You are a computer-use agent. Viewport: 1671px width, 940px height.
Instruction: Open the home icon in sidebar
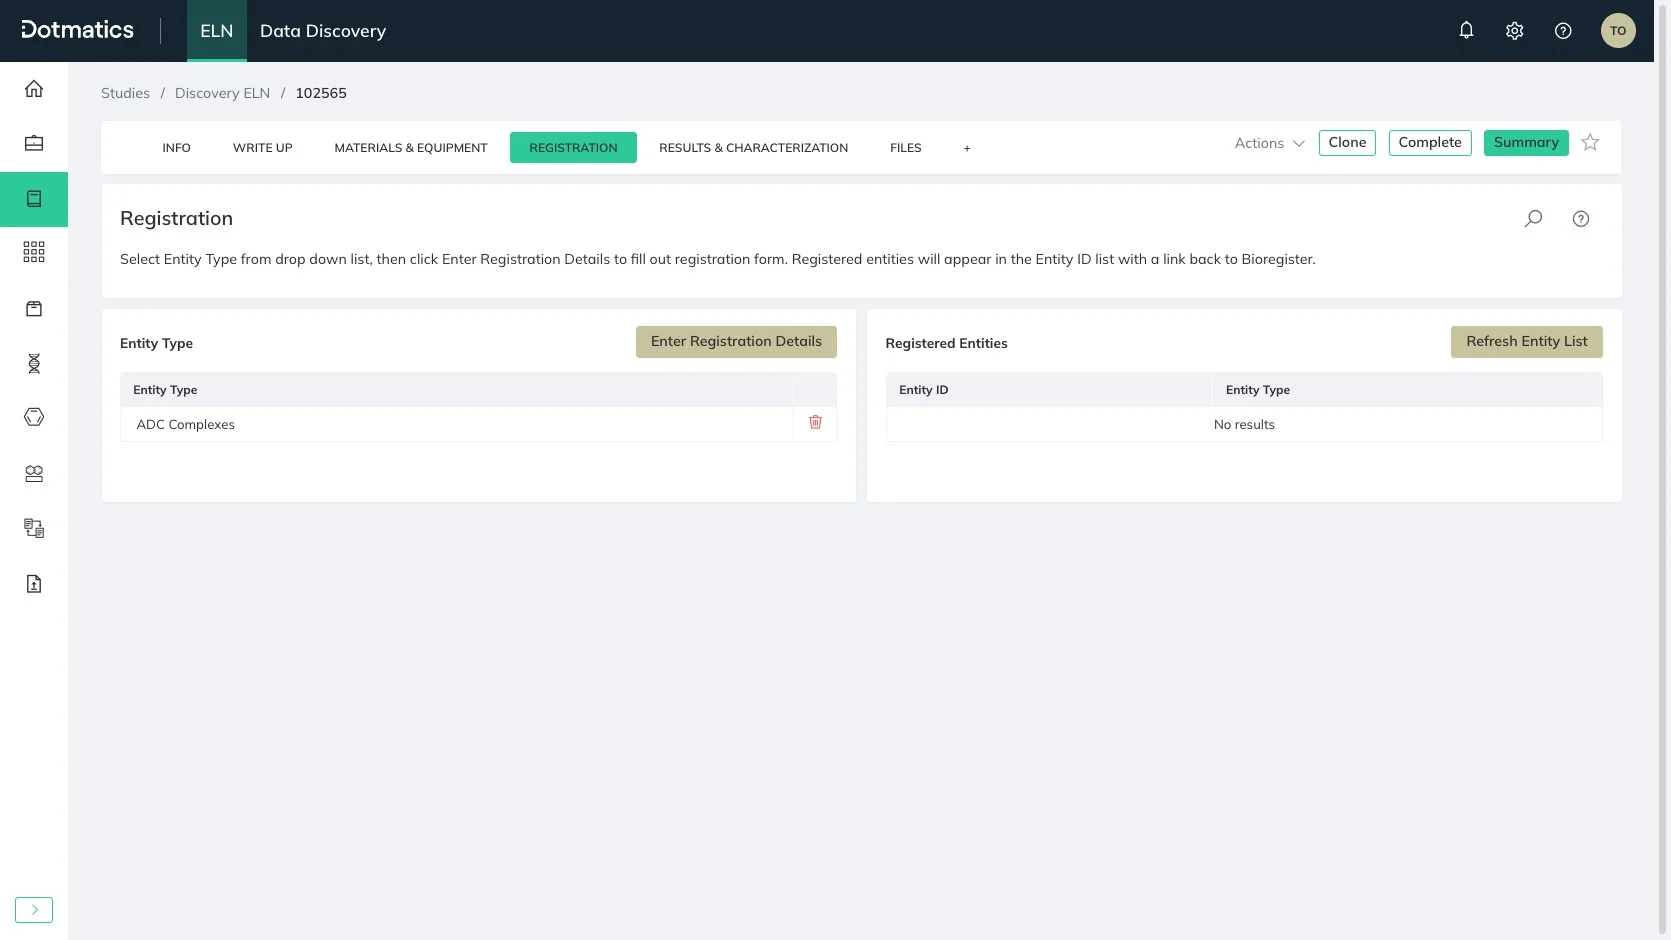(34, 89)
